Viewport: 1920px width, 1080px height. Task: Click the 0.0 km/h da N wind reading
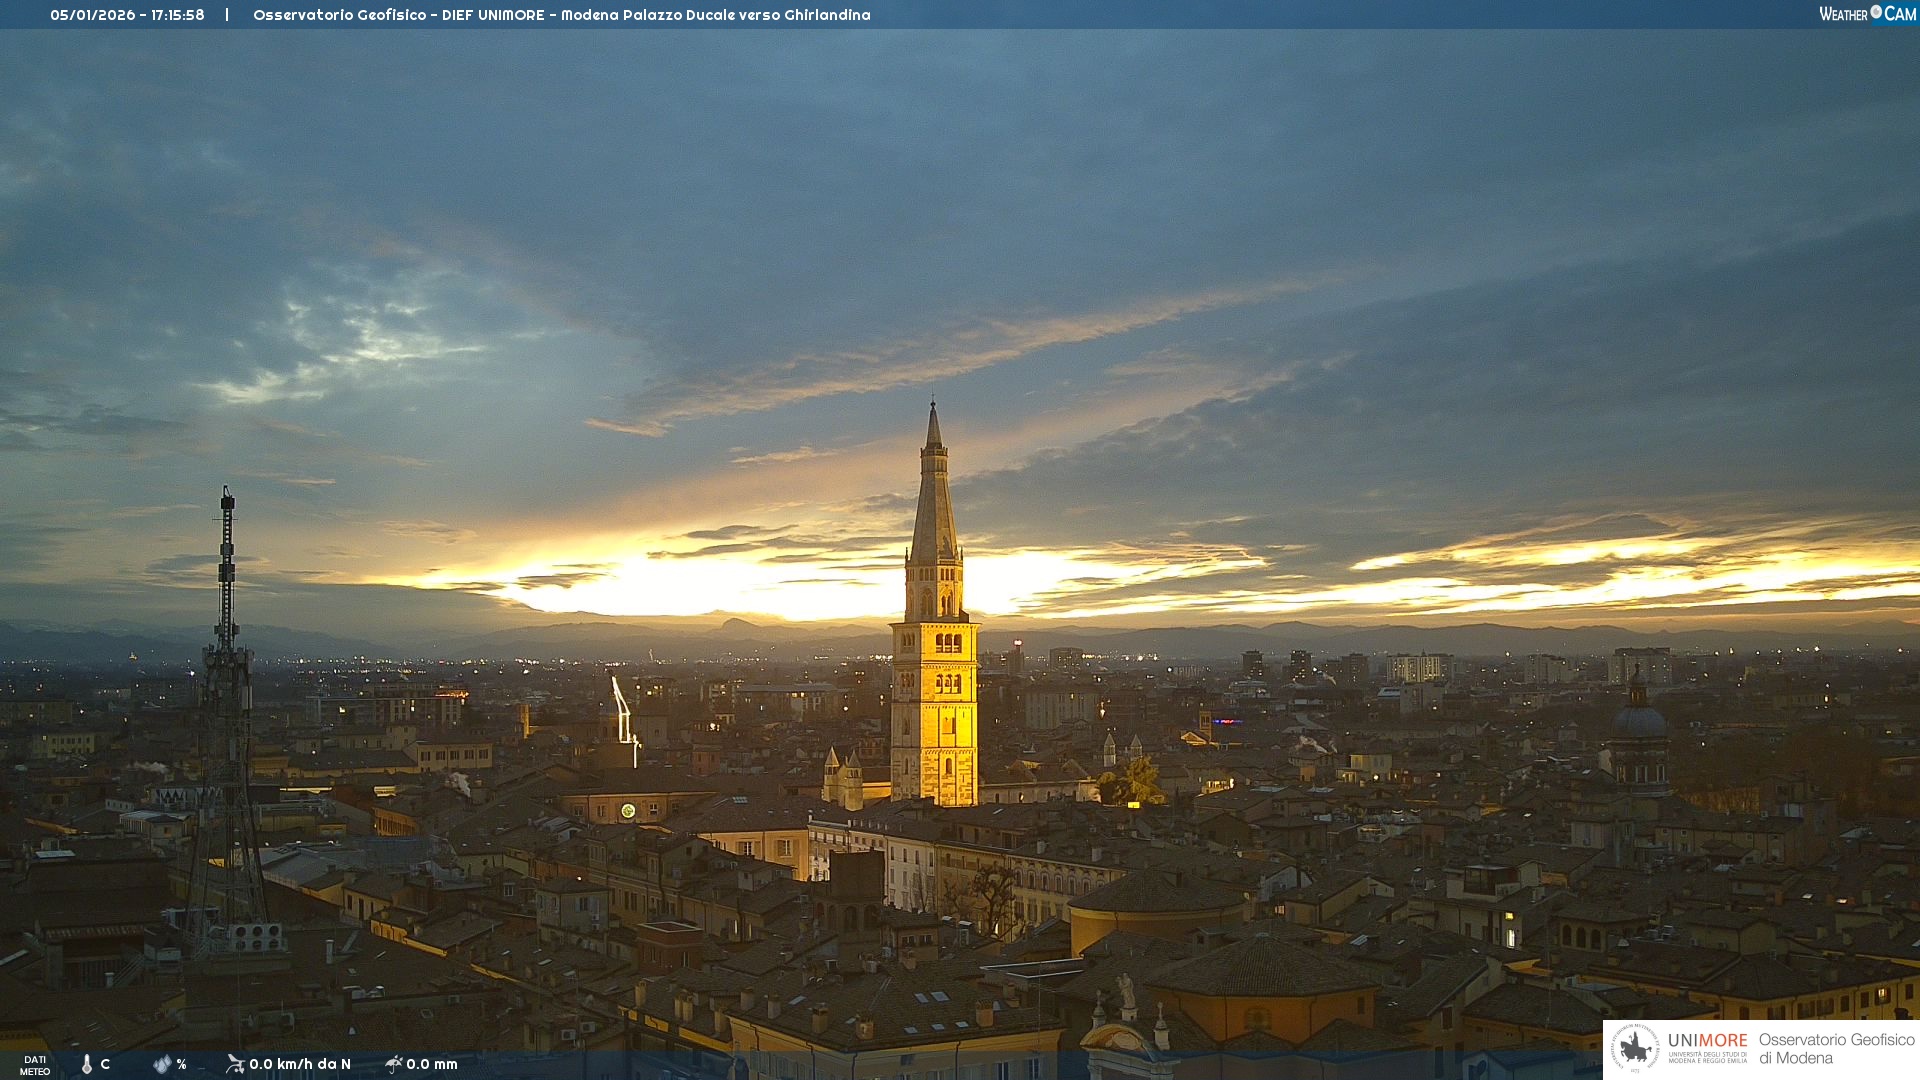(x=300, y=1064)
